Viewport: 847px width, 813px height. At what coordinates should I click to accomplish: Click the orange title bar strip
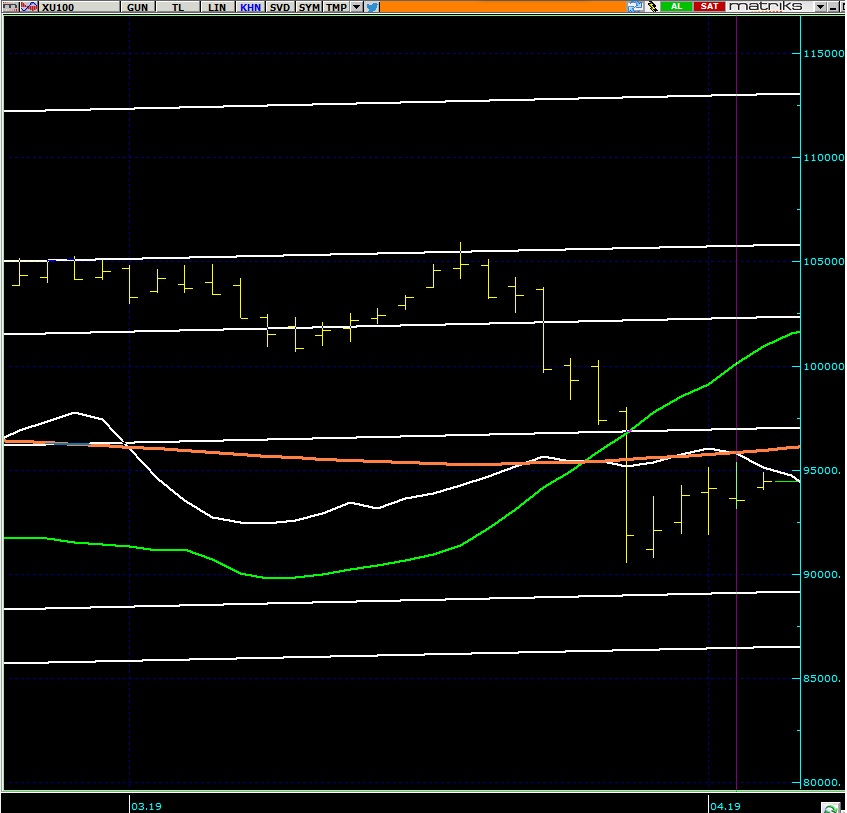[503, 6]
